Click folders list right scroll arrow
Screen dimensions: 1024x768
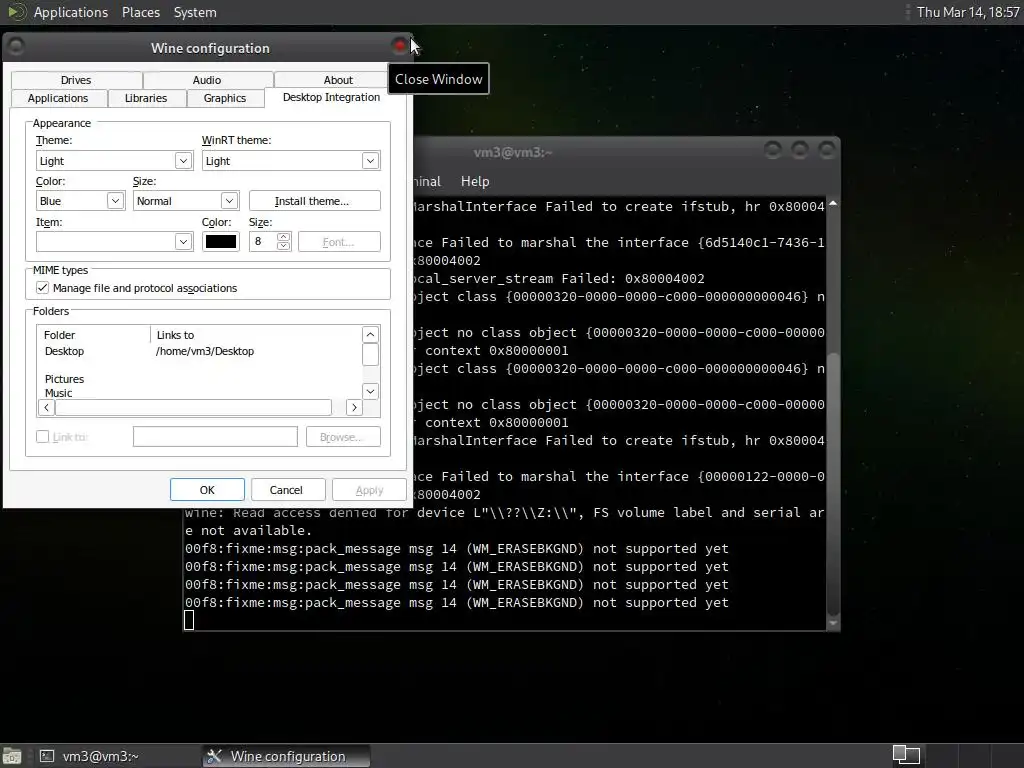[354, 408]
